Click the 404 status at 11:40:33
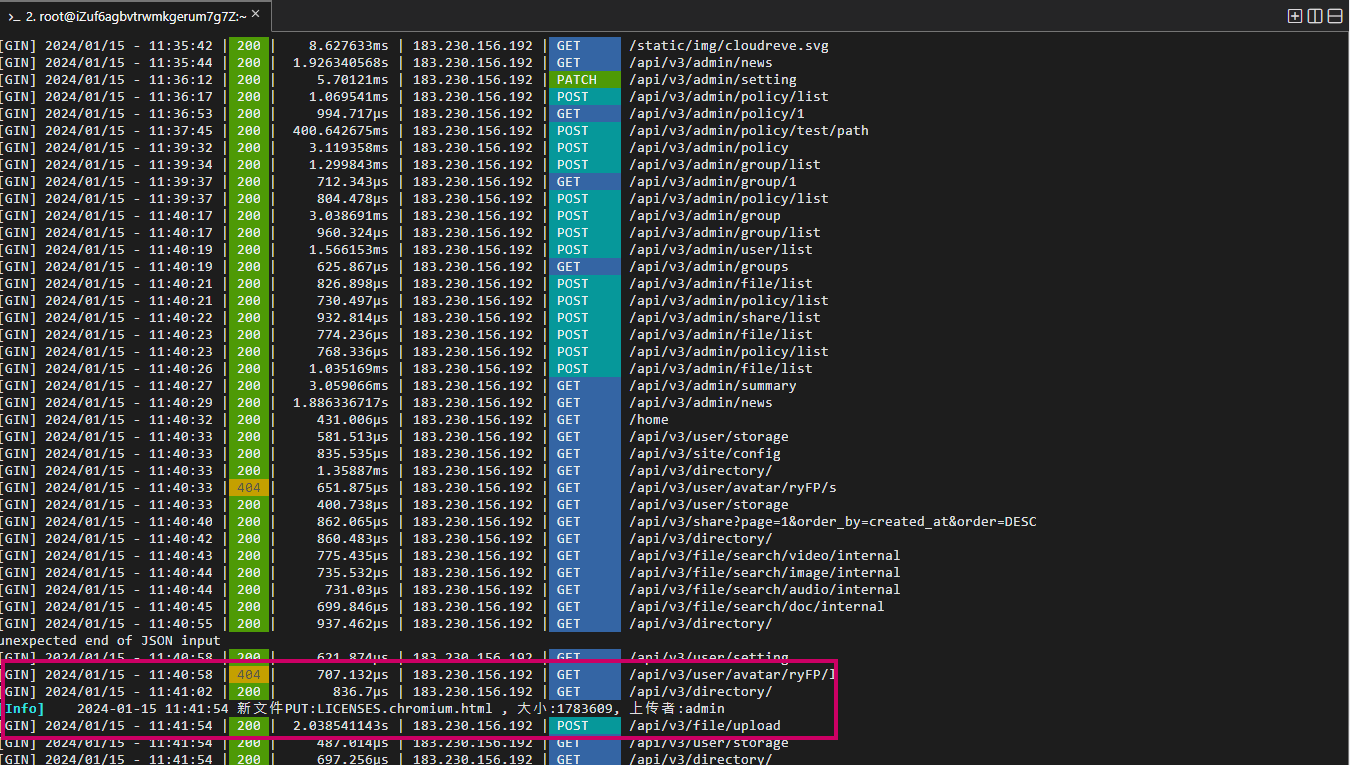1350x765 pixels. tap(249, 488)
